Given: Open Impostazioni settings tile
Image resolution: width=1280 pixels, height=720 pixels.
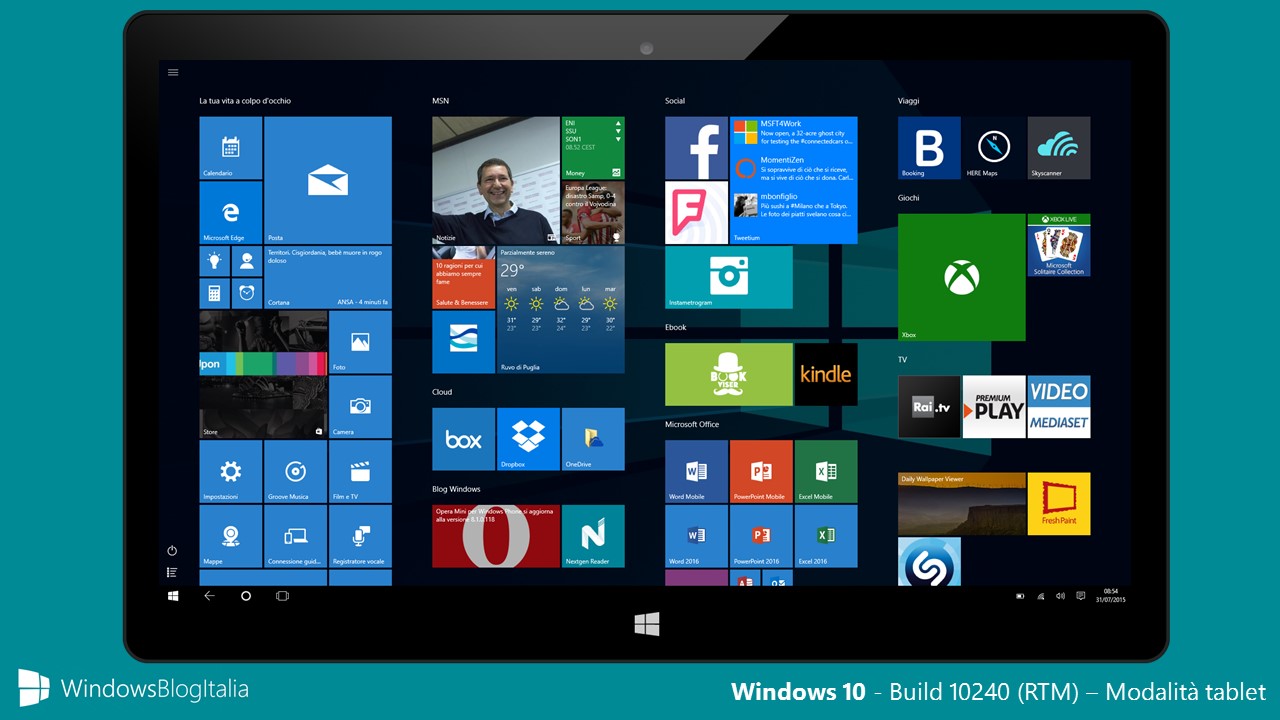Looking at the screenshot, I should (231, 471).
